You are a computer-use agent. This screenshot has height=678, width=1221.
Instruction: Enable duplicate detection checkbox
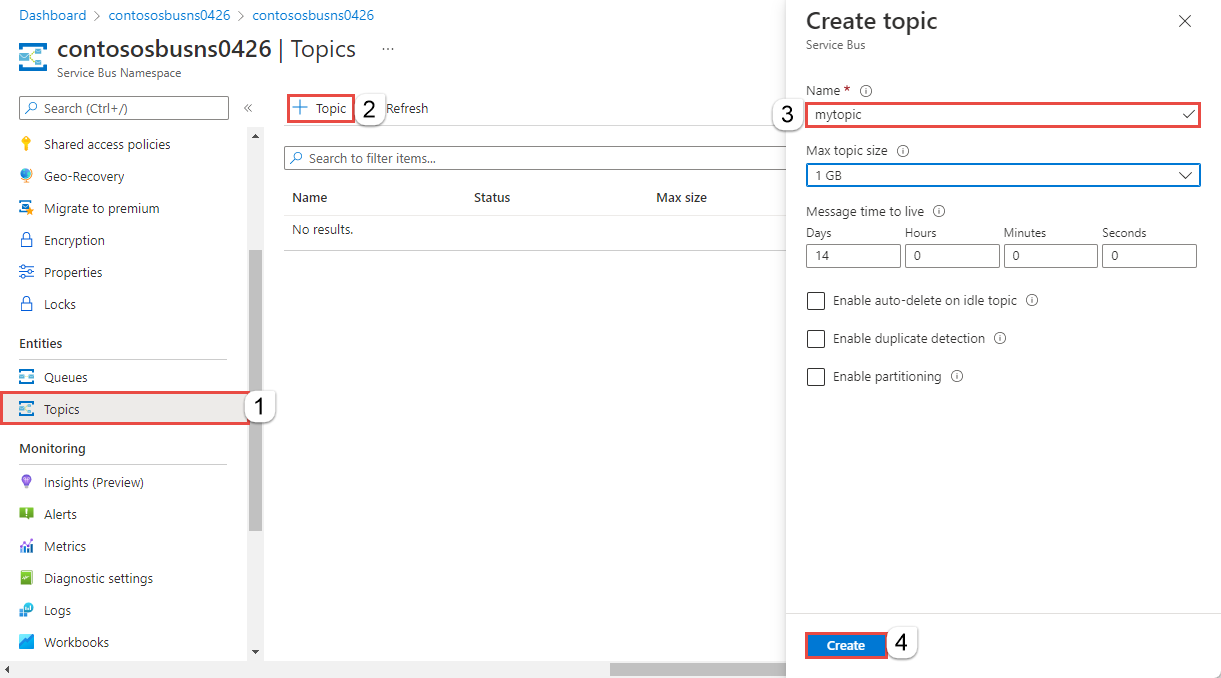coord(816,338)
